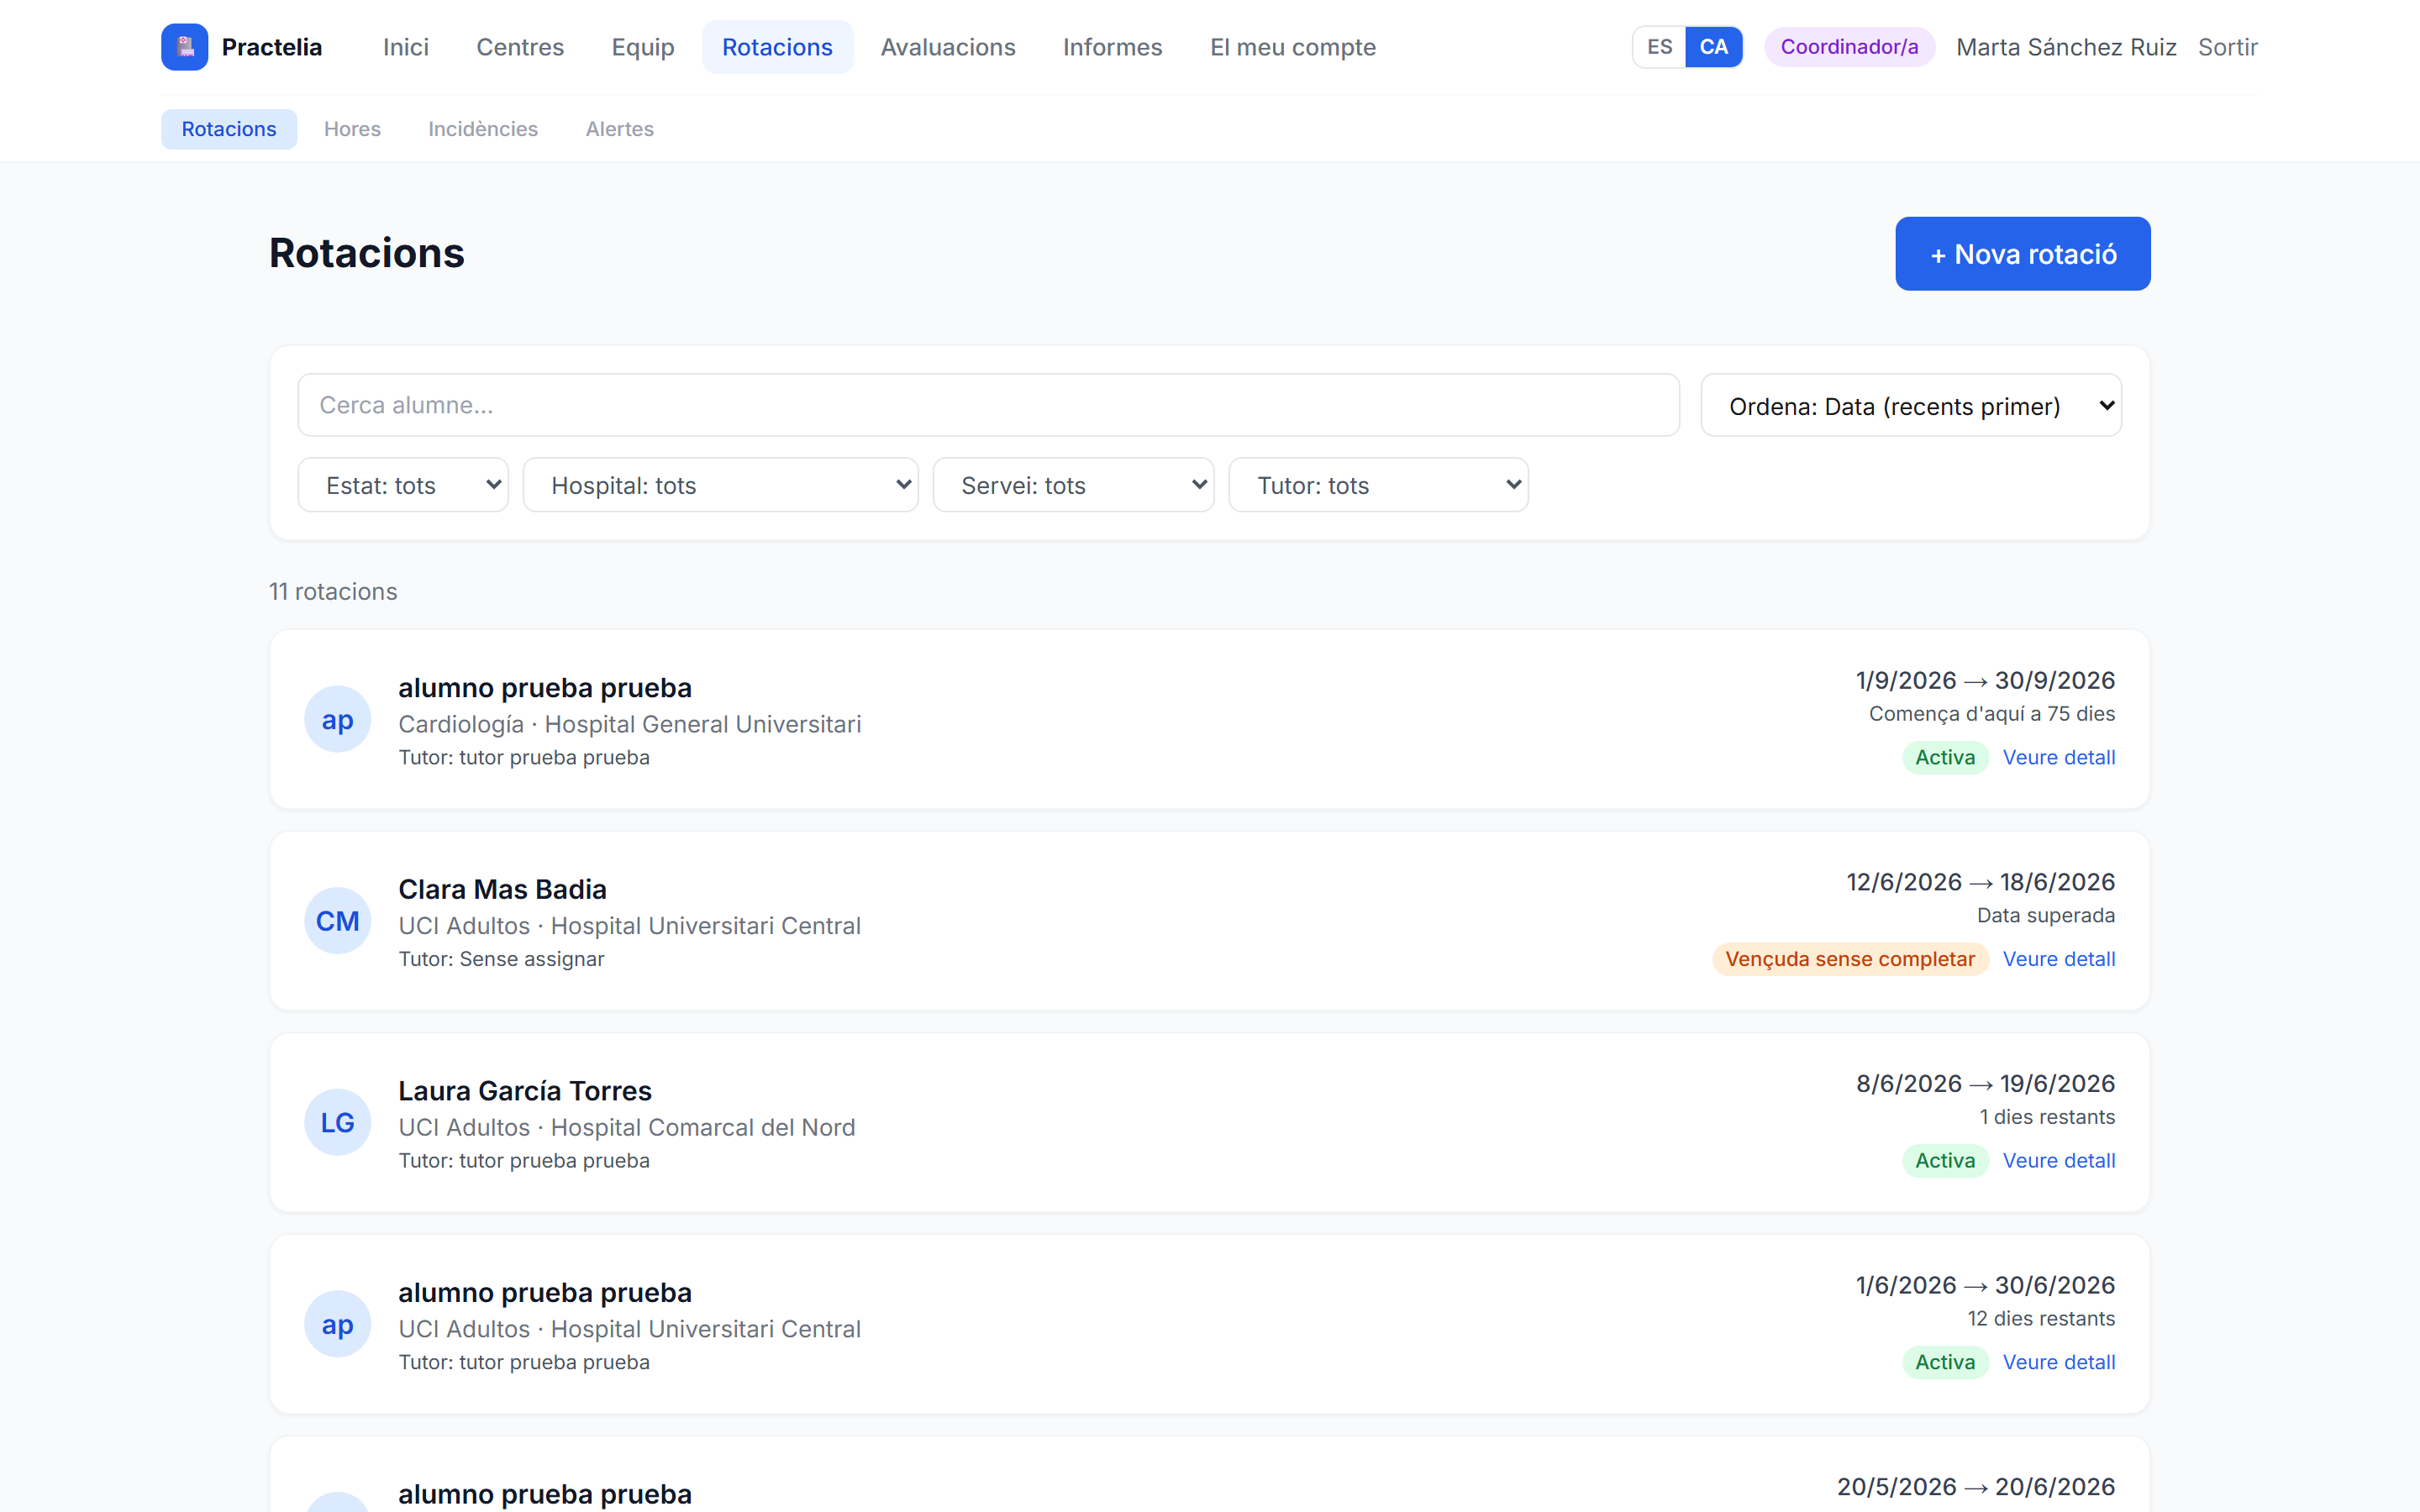Open the Centres navigation item
The image size is (2420, 1512).
(520, 47)
